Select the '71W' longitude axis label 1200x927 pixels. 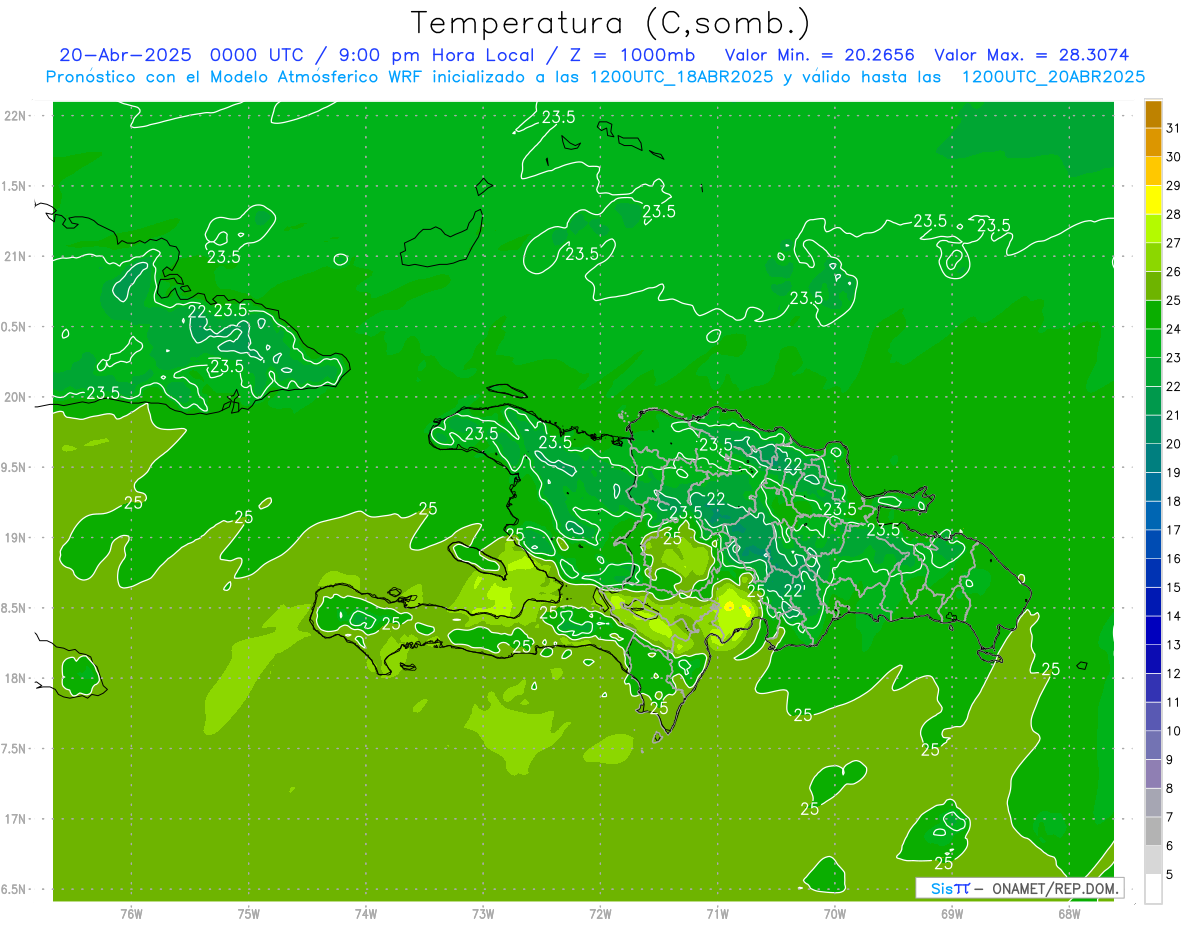(x=717, y=914)
